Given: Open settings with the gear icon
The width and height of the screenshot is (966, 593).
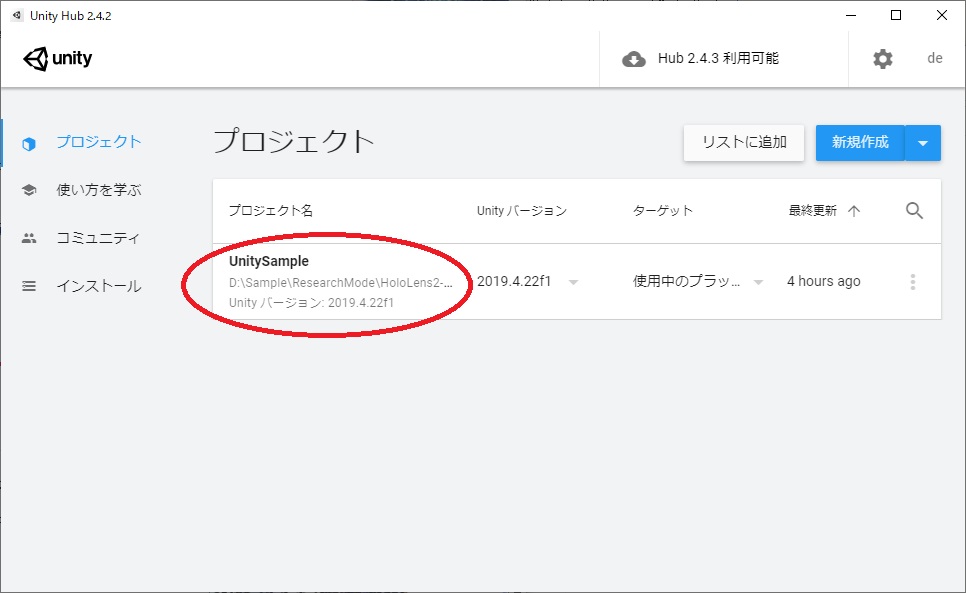Looking at the screenshot, I should coord(882,59).
